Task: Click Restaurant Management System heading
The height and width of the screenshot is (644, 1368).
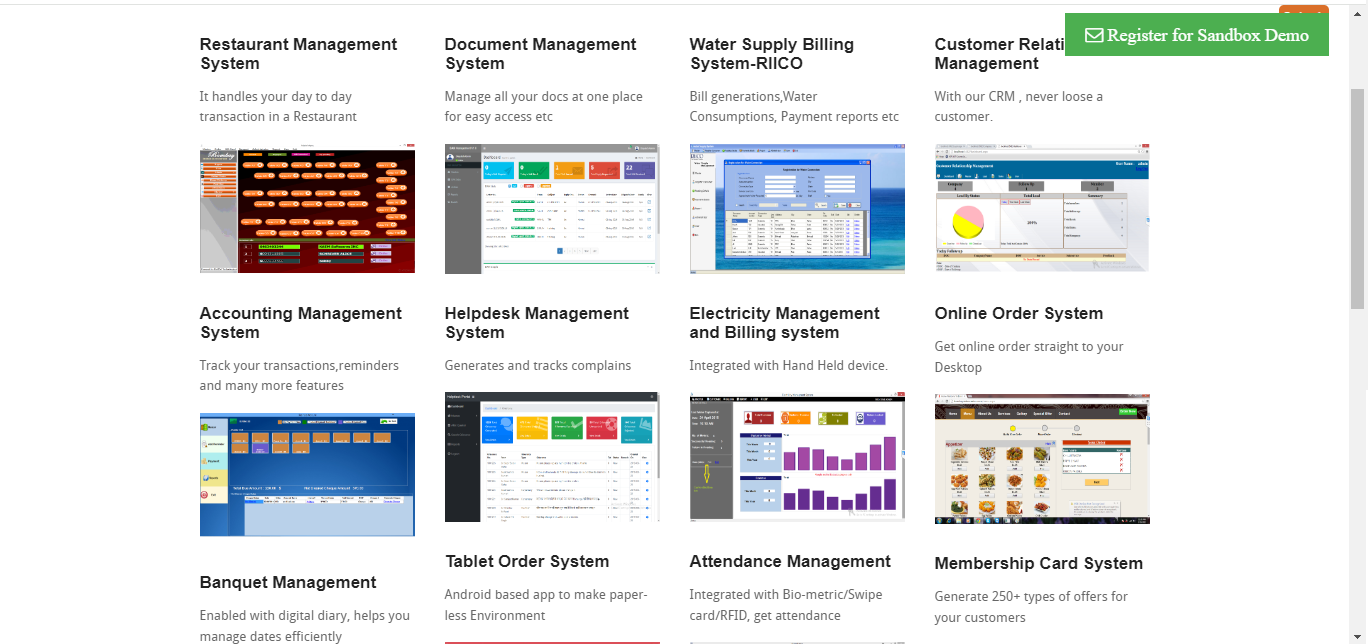Action: click(298, 54)
